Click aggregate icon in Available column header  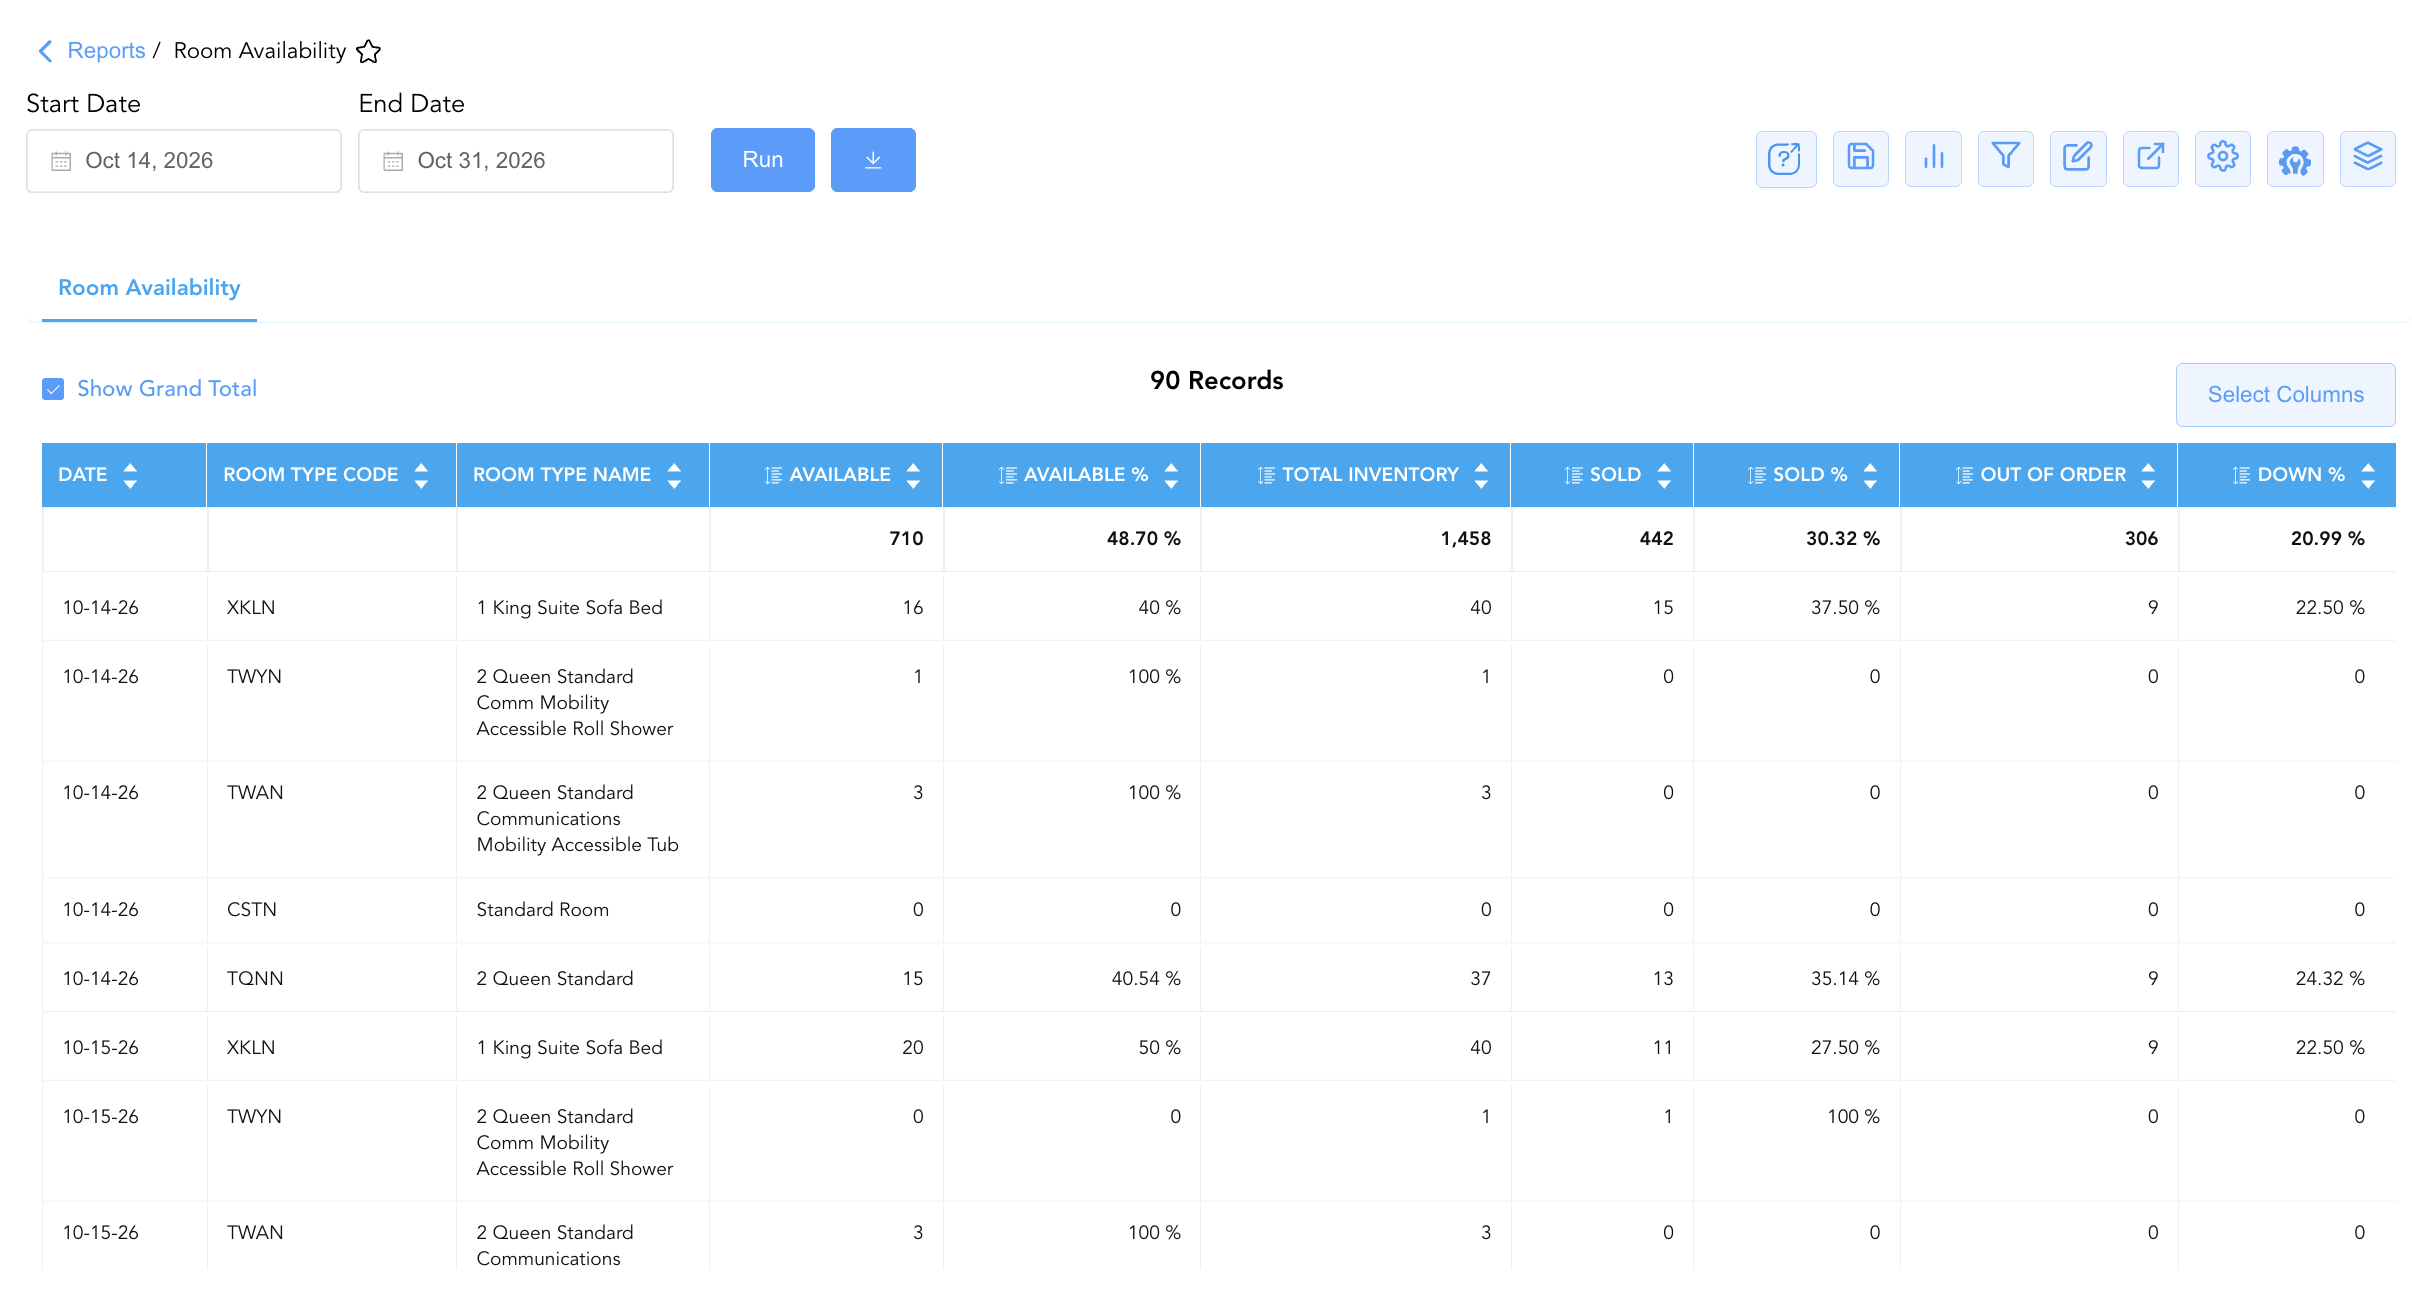(x=773, y=475)
